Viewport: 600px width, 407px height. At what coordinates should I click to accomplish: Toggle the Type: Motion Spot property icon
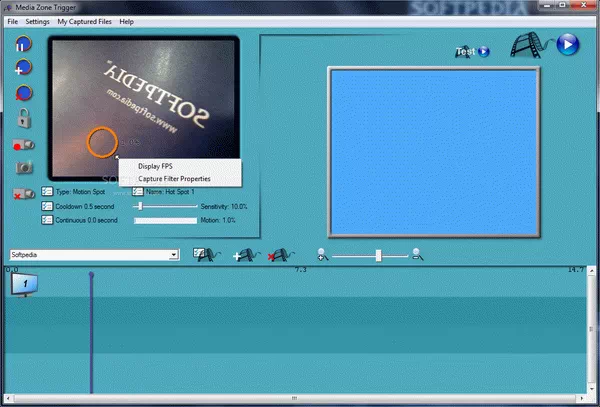[47, 191]
